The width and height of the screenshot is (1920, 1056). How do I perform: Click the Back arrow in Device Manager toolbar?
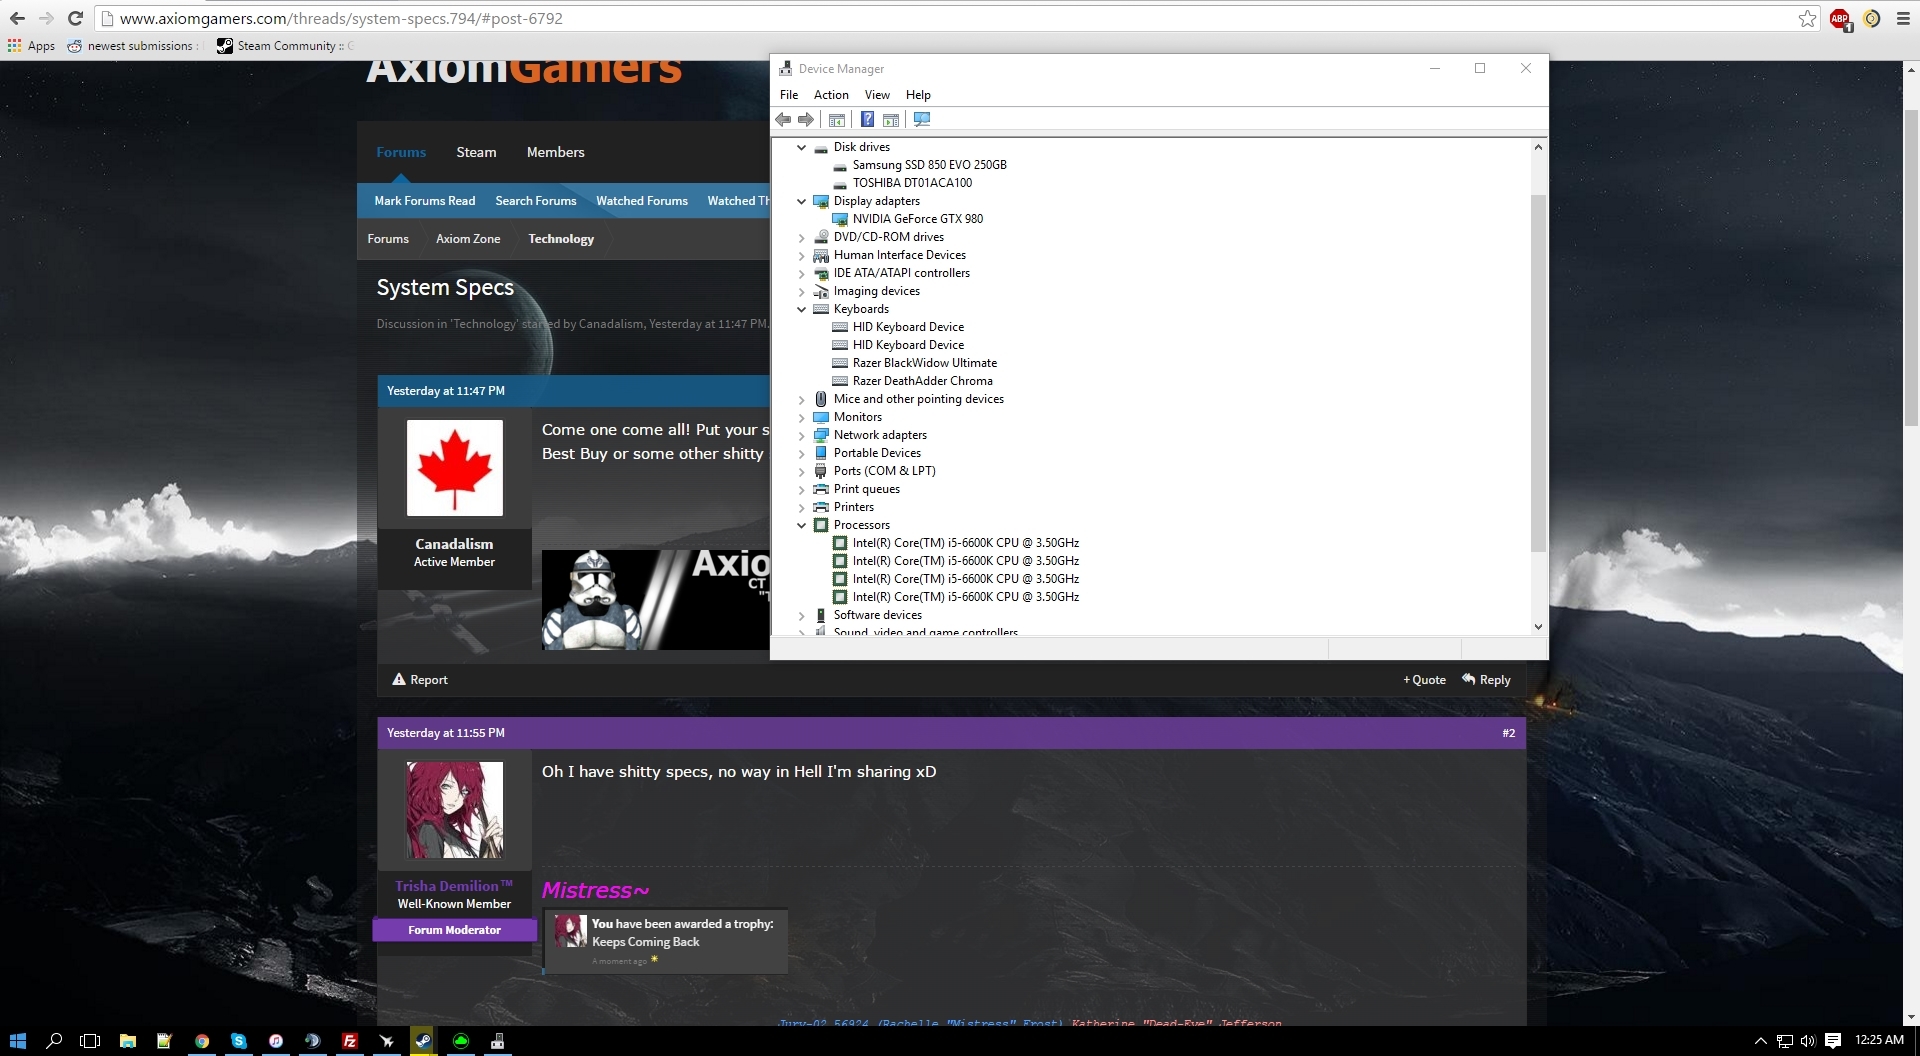(x=783, y=120)
